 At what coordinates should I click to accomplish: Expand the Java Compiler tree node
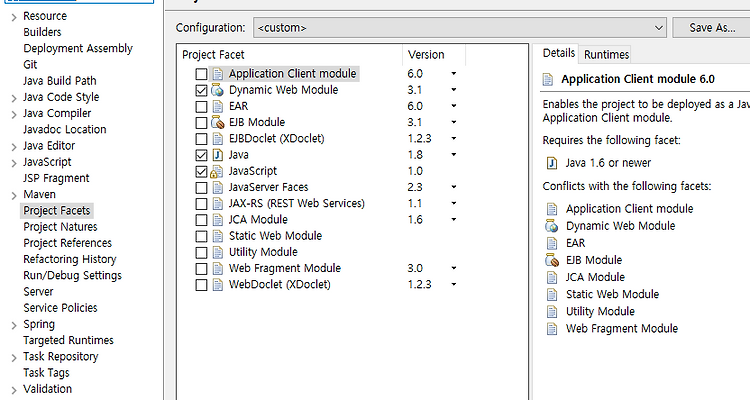(13, 114)
